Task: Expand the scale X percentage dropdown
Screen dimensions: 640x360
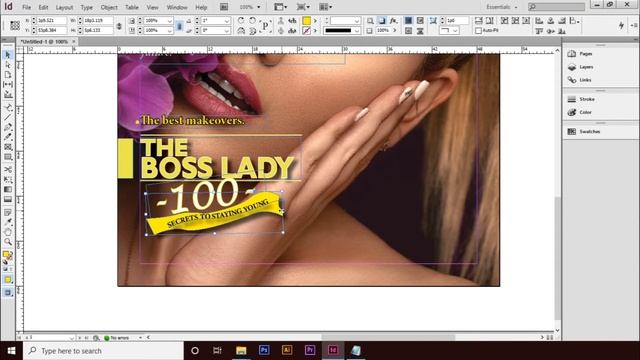Action: pos(169,20)
